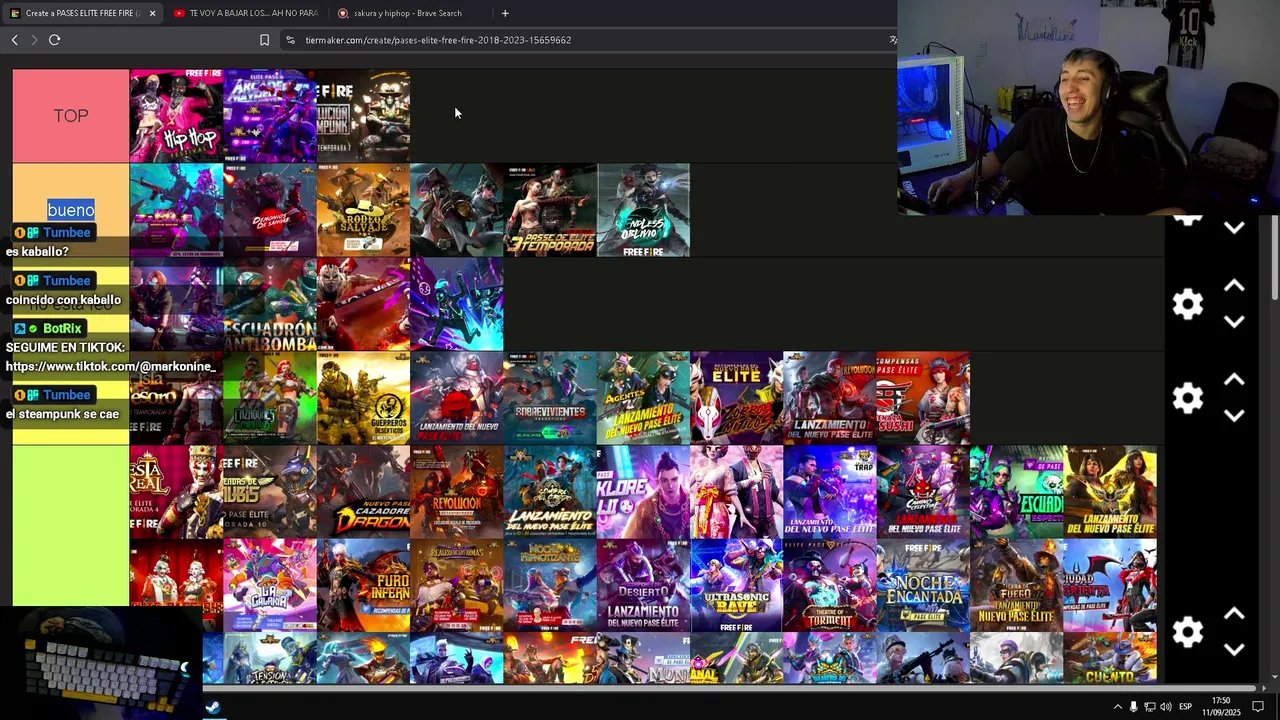
Task: Move the green tier row up
Action: 1234,614
